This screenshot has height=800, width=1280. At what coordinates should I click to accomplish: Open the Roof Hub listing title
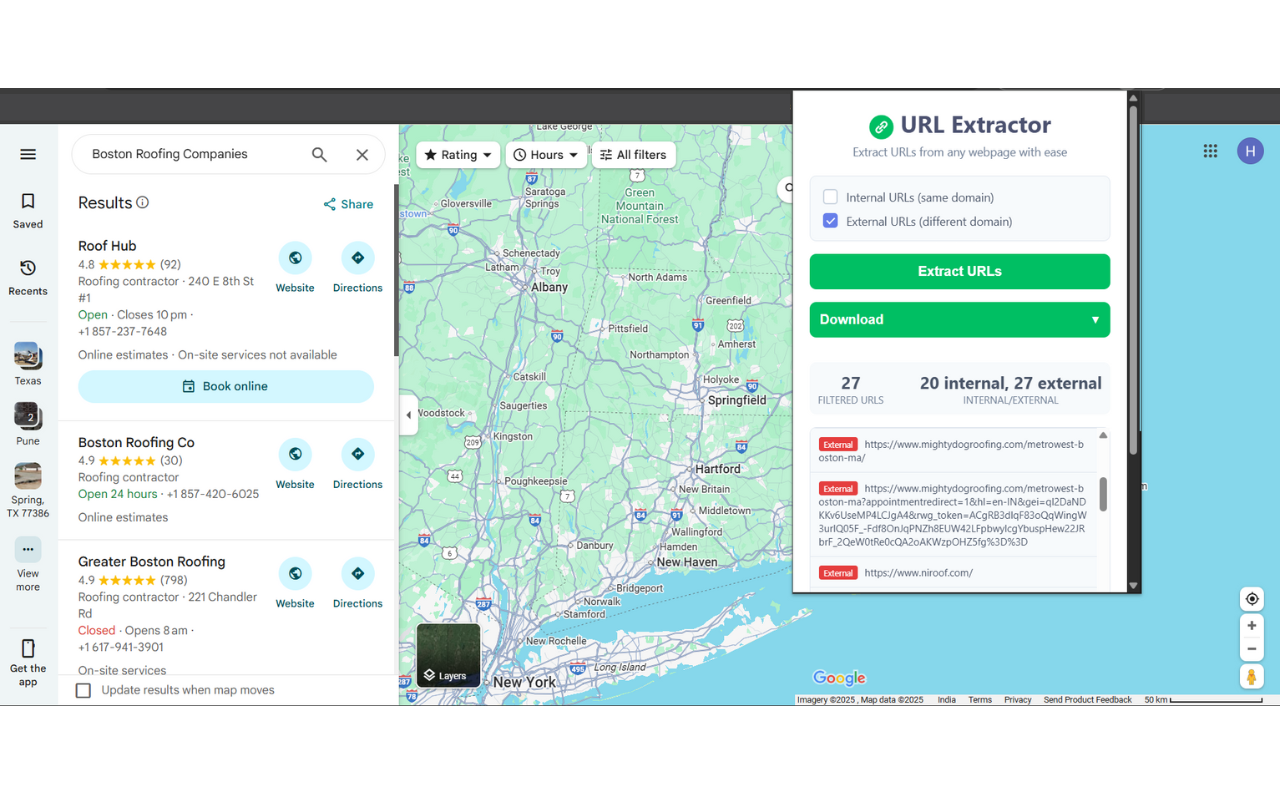coord(107,246)
